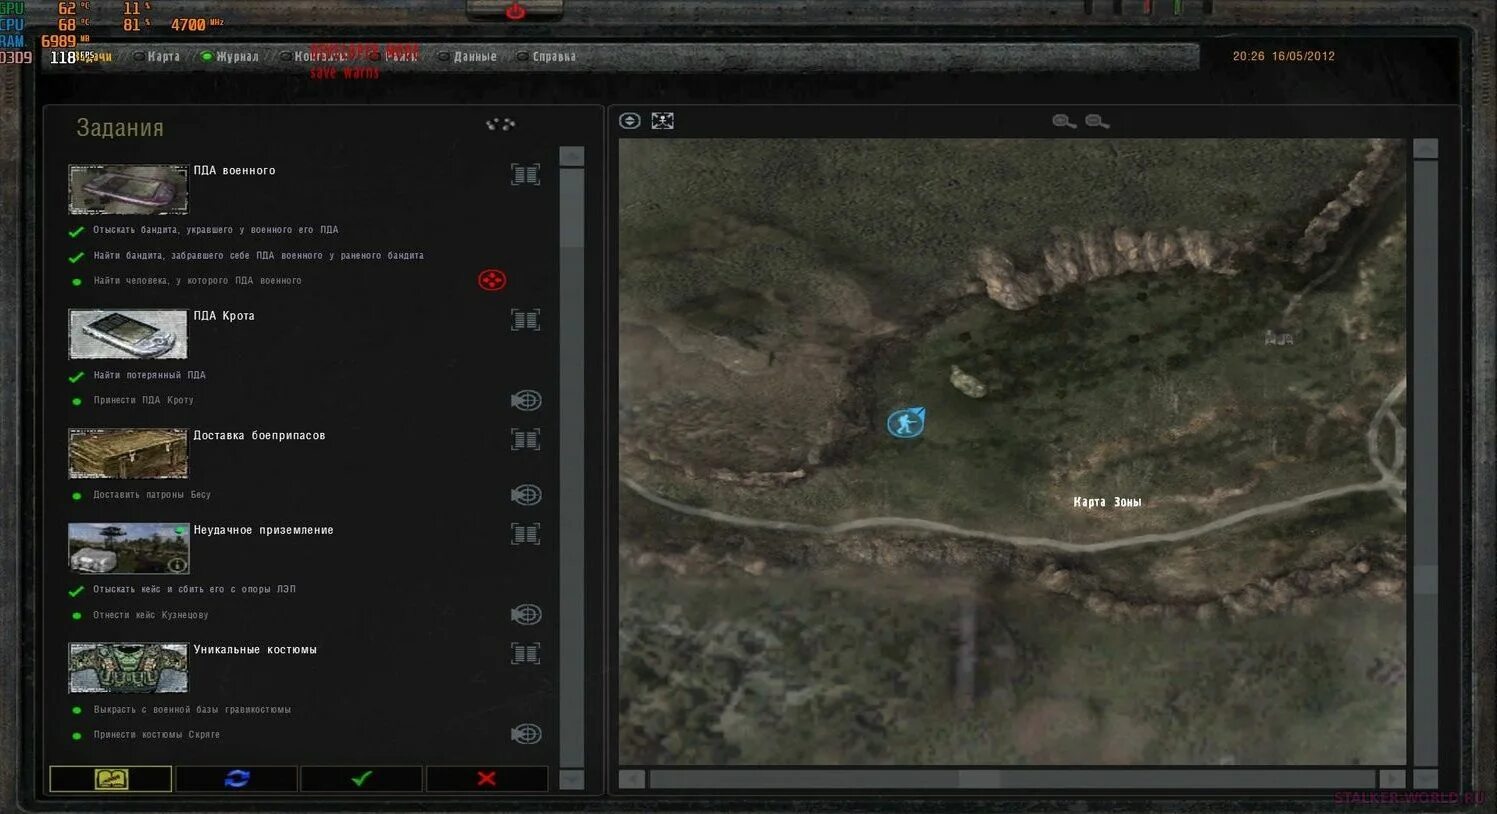1497x814 pixels.
Task: Click objective Найти потерянный ПДА
Action: 149,376
